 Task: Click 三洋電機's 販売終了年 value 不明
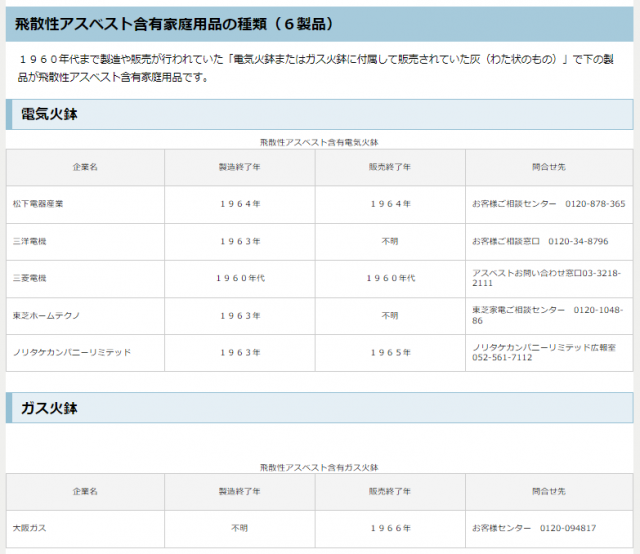[x=390, y=241]
